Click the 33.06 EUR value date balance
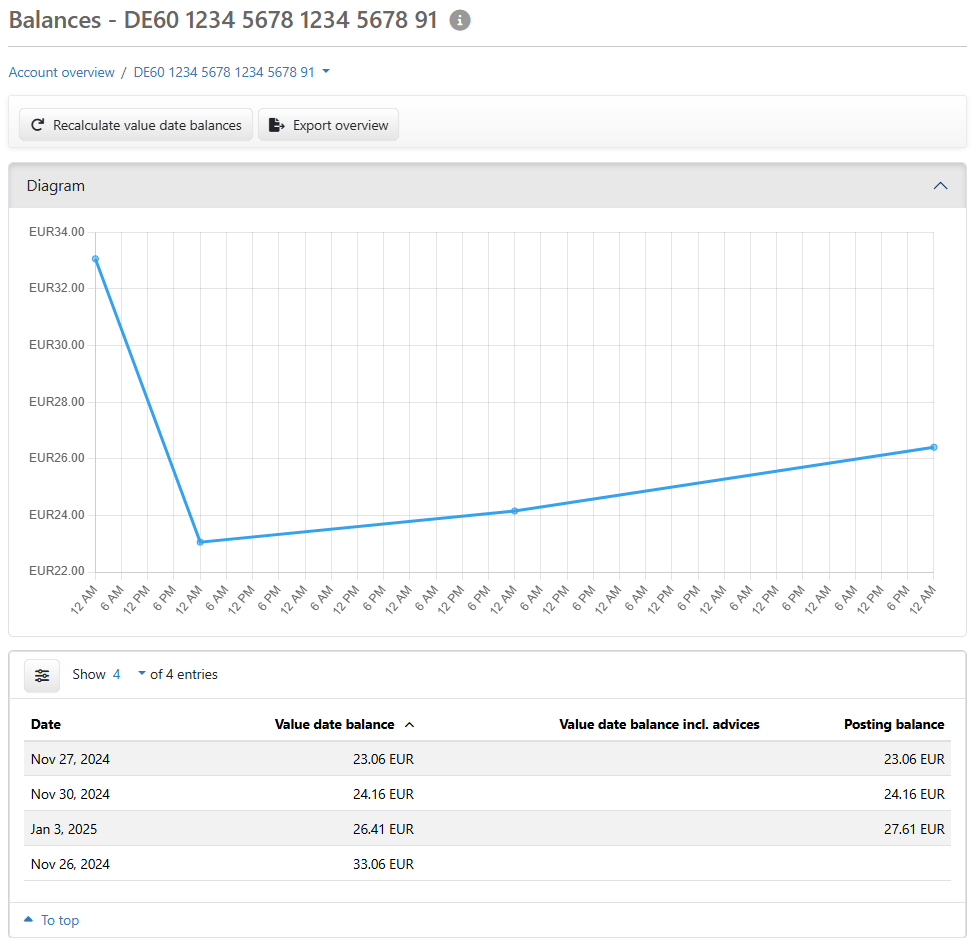This screenshot has height=945, width=977. point(383,864)
